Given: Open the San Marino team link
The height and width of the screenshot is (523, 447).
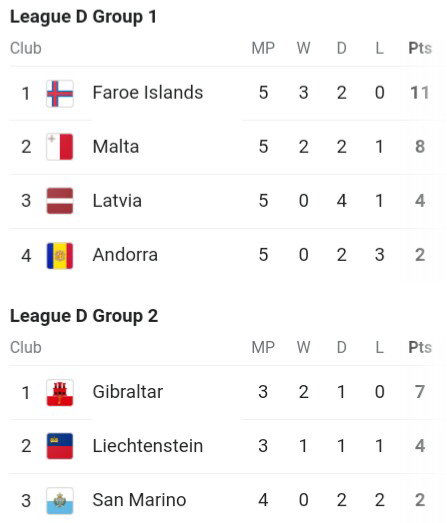Looking at the screenshot, I should click(x=139, y=500).
